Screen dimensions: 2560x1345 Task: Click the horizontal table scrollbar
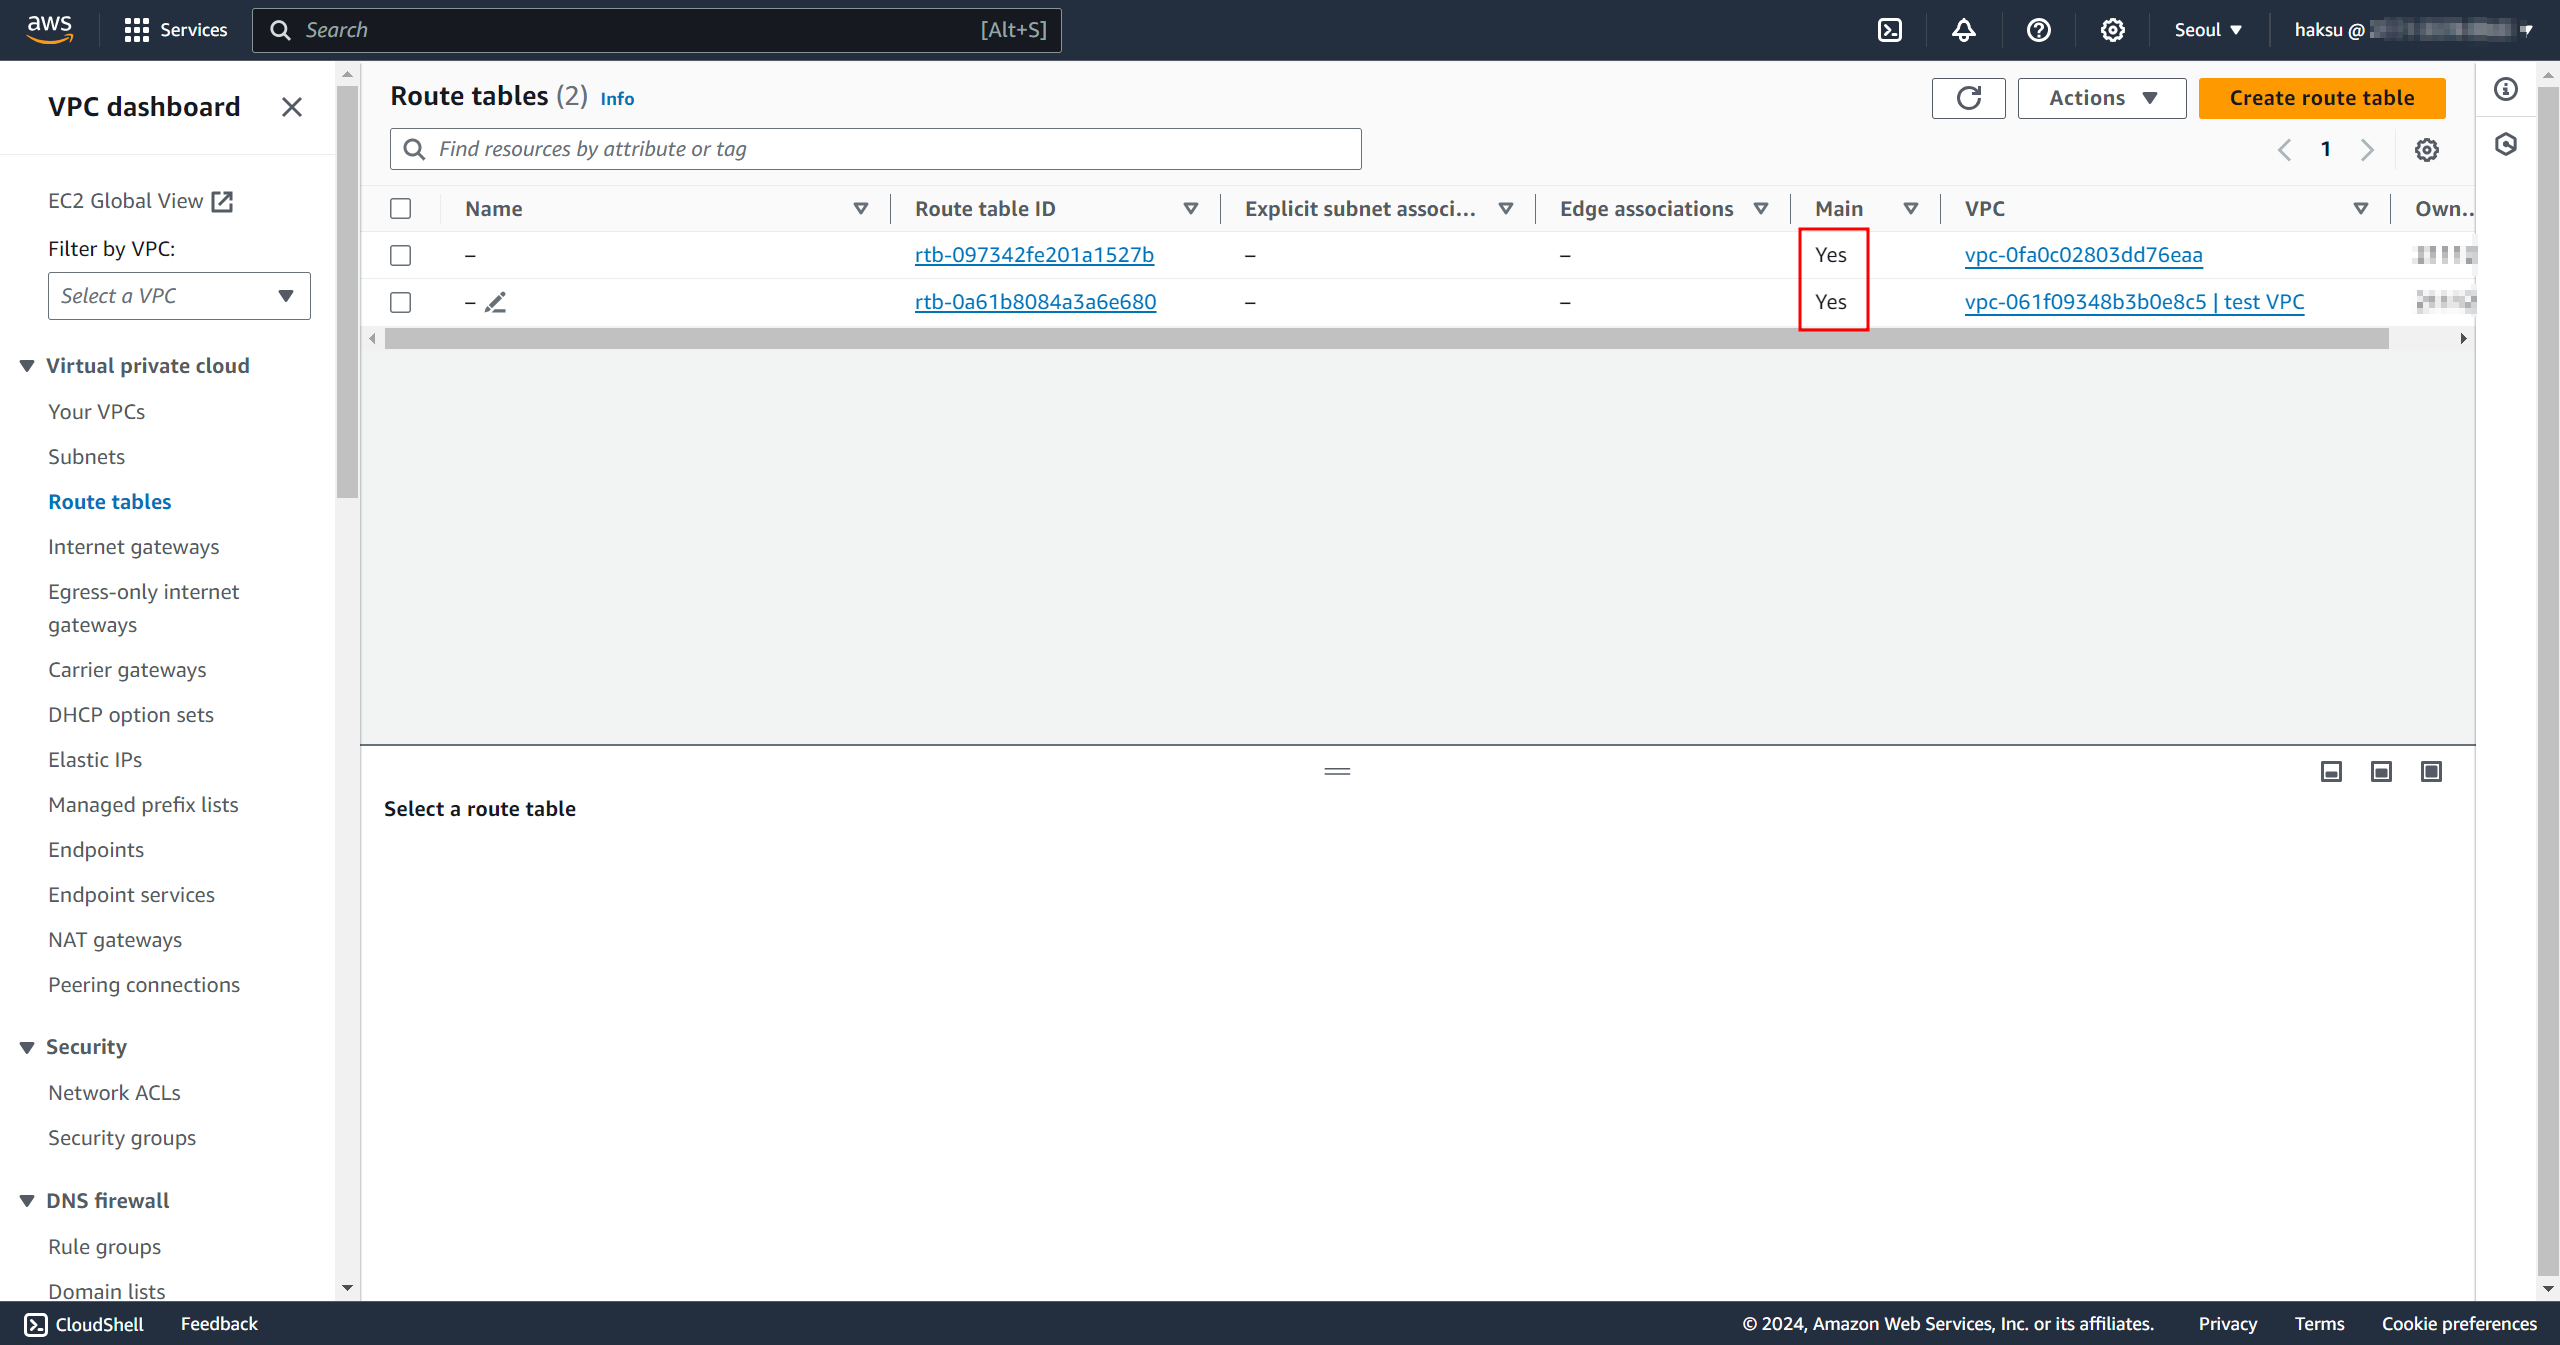pos(1385,339)
